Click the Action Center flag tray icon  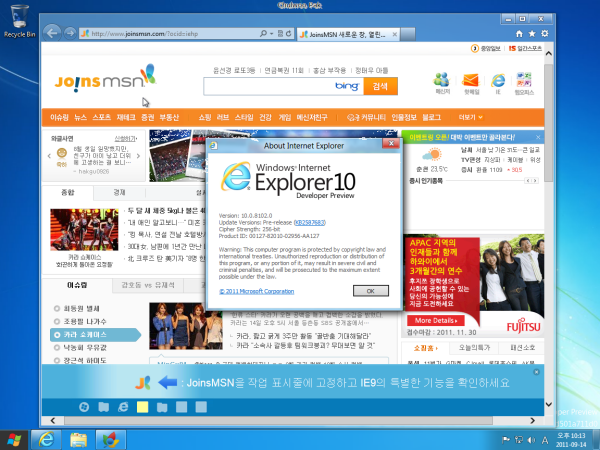coord(505,440)
